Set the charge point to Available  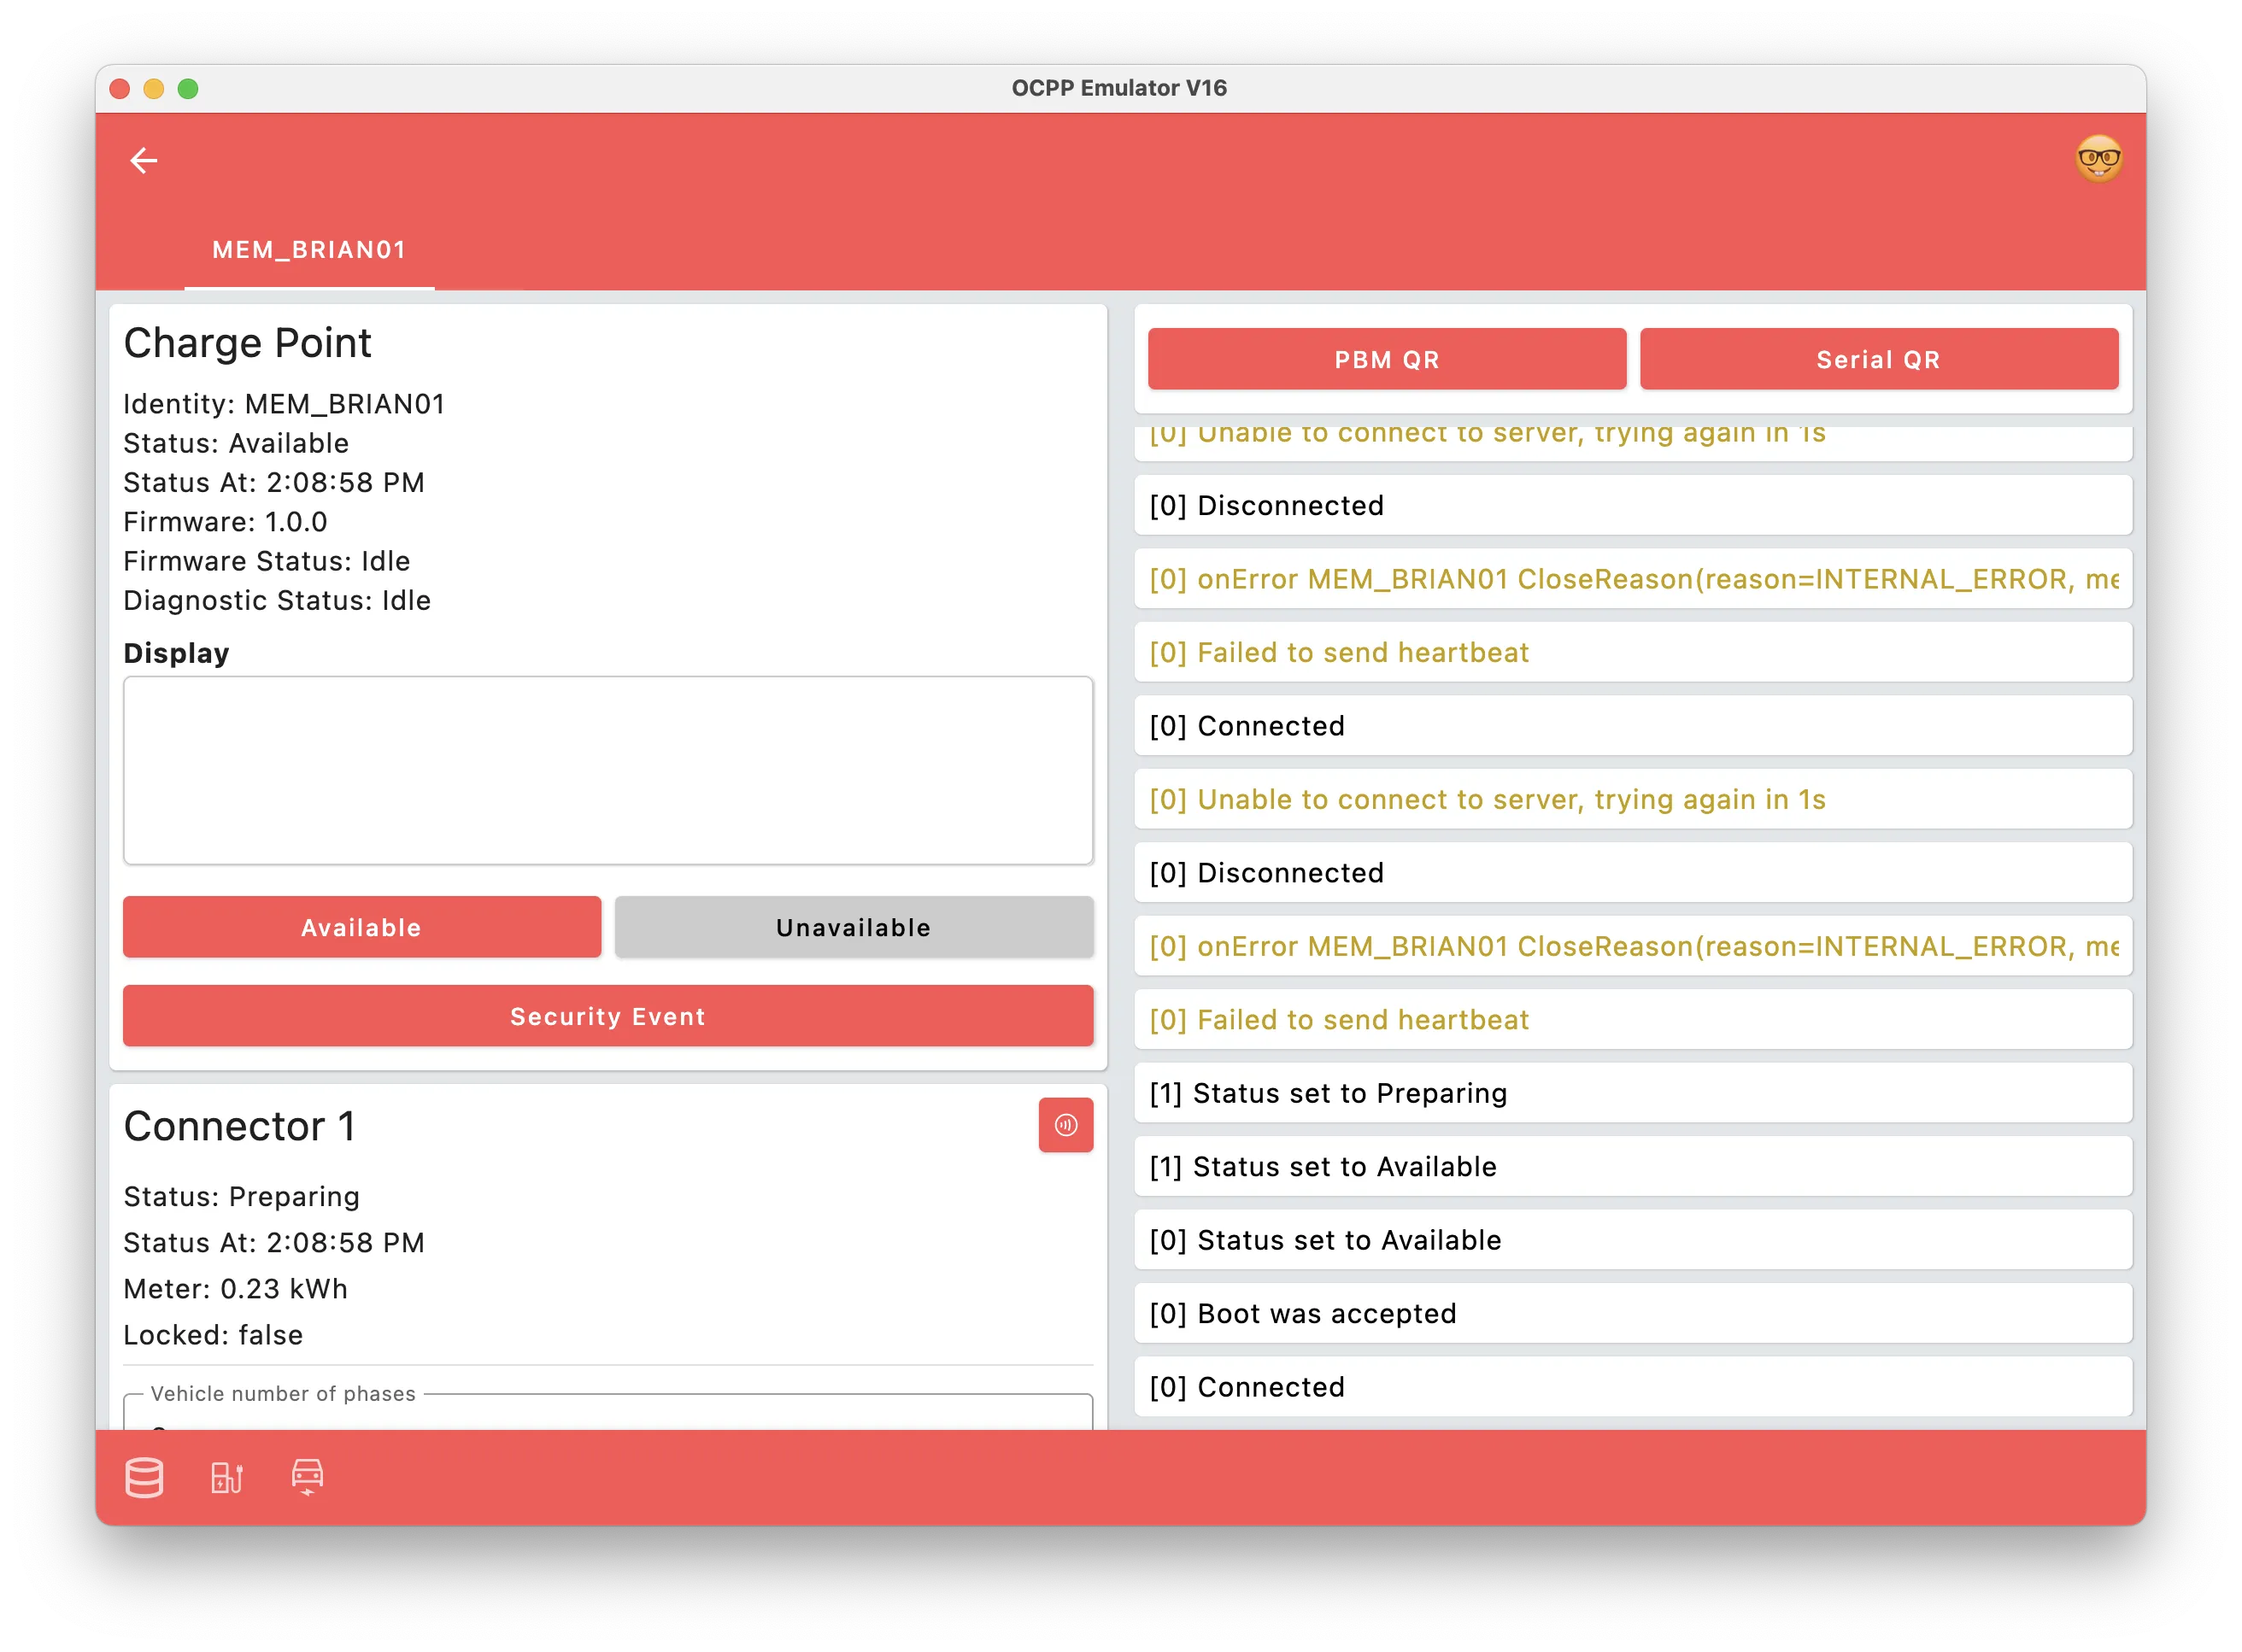coord(361,927)
